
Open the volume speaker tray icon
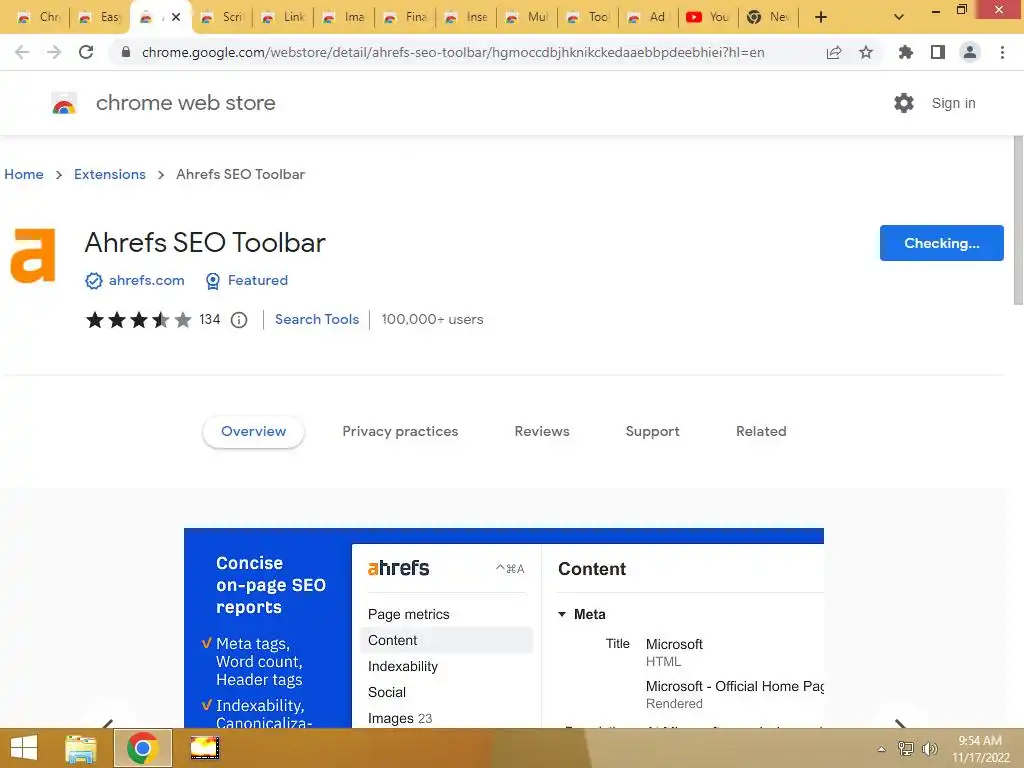pyautogui.click(x=929, y=749)
